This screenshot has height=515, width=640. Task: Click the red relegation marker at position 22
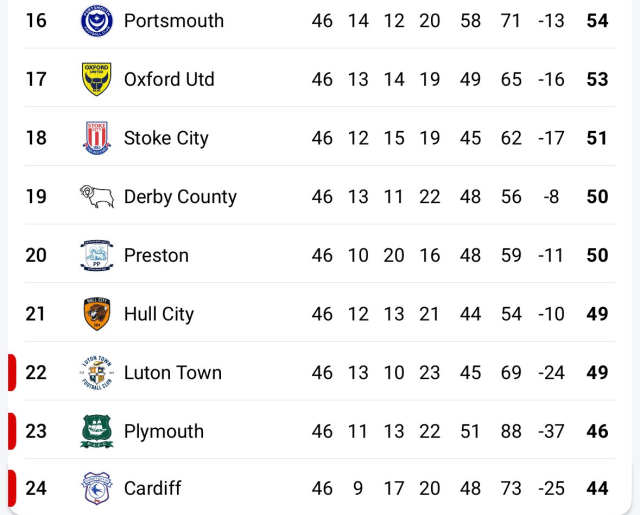point(11,373)
